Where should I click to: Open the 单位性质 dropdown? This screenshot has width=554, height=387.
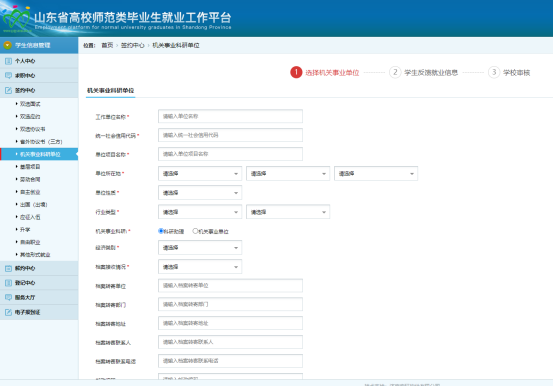[200, 193]
